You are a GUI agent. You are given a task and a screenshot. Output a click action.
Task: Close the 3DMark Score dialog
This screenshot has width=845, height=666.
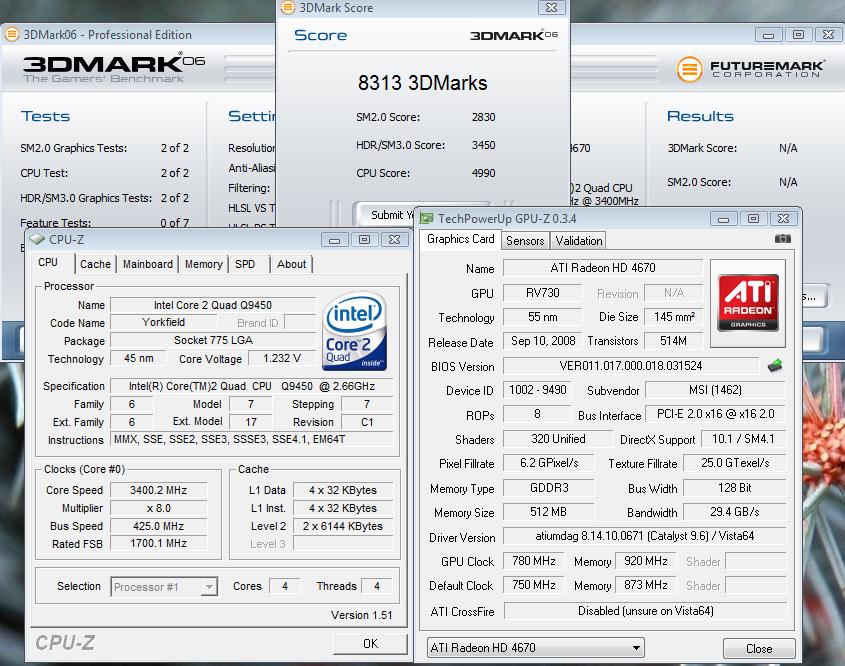click(x=551, y=8)
